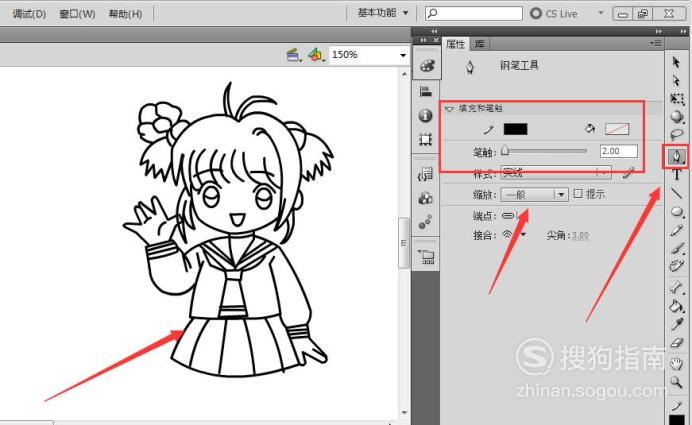Click the stage vertical scrollbar up arrow

pos(405,75)
